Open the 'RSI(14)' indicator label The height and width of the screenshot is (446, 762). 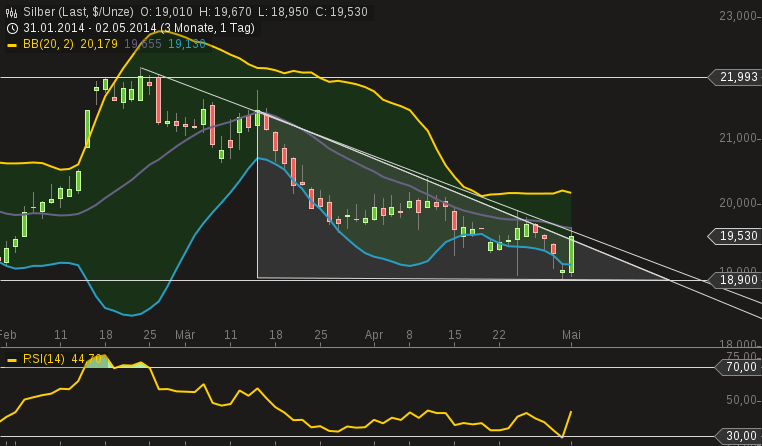tap(44, 360)
